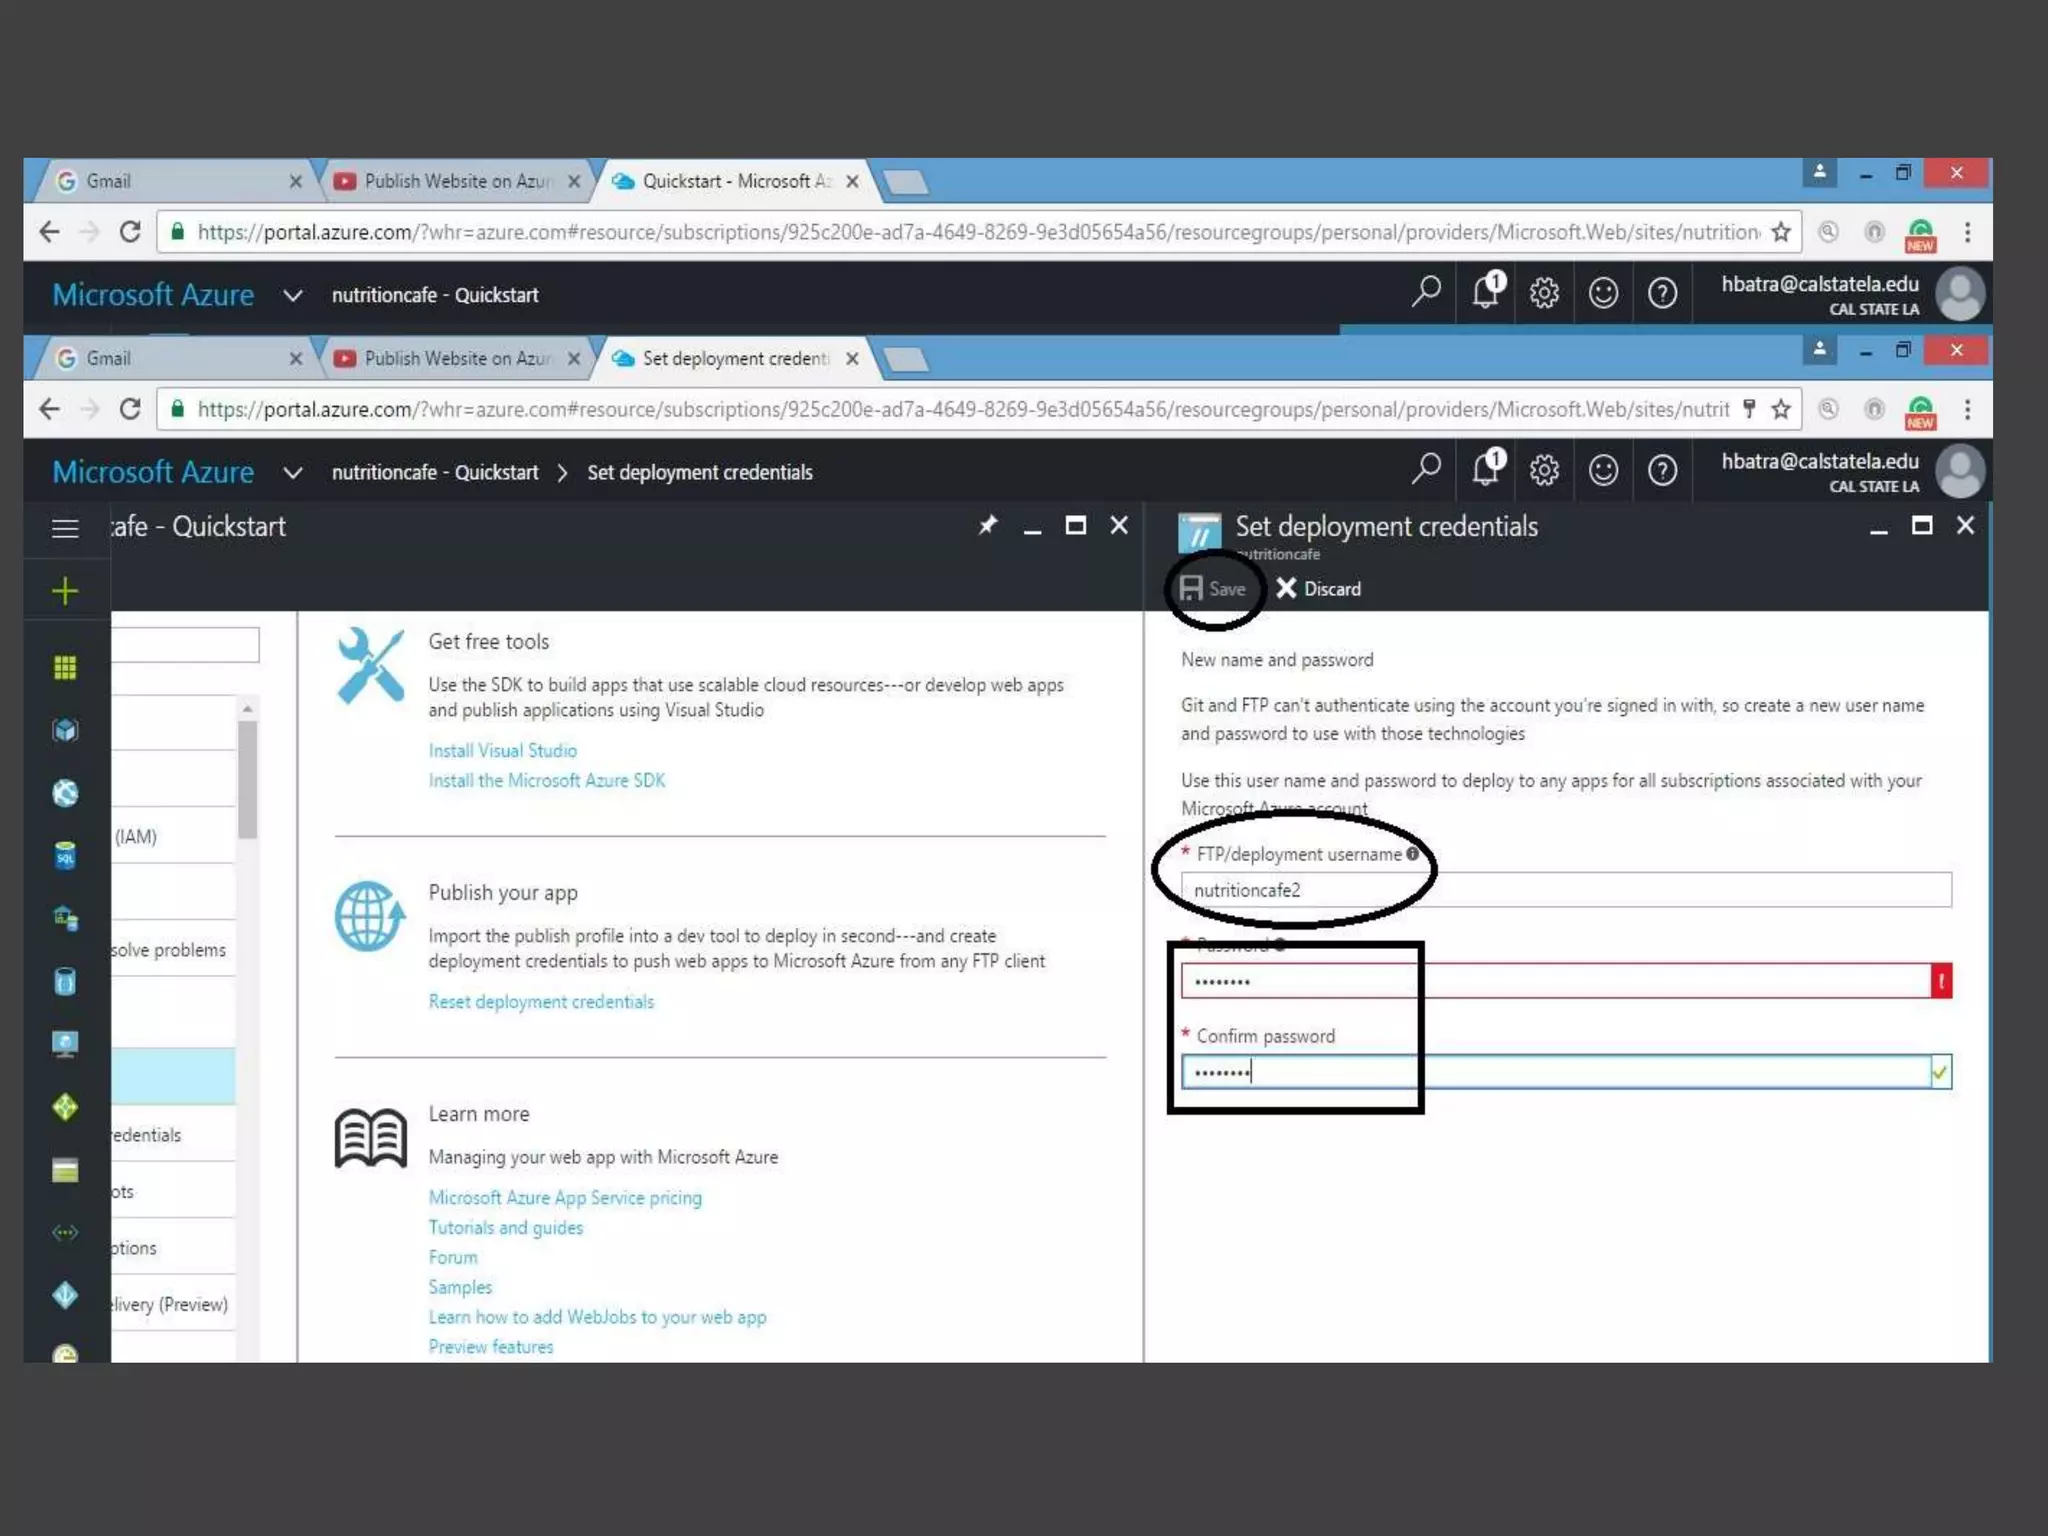
Task: Toggle the hamburger menu in Azure sidebar
Action: (65, 528)
